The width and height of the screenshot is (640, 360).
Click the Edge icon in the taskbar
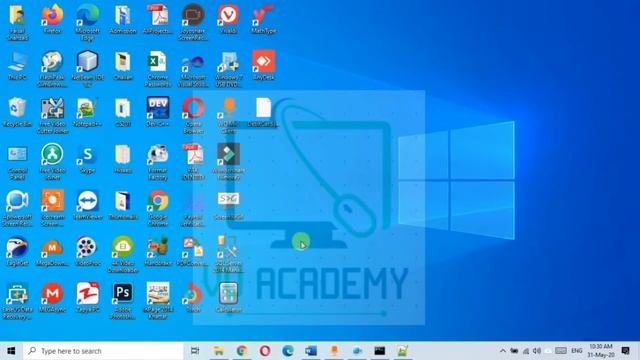[x=288, y=351]
